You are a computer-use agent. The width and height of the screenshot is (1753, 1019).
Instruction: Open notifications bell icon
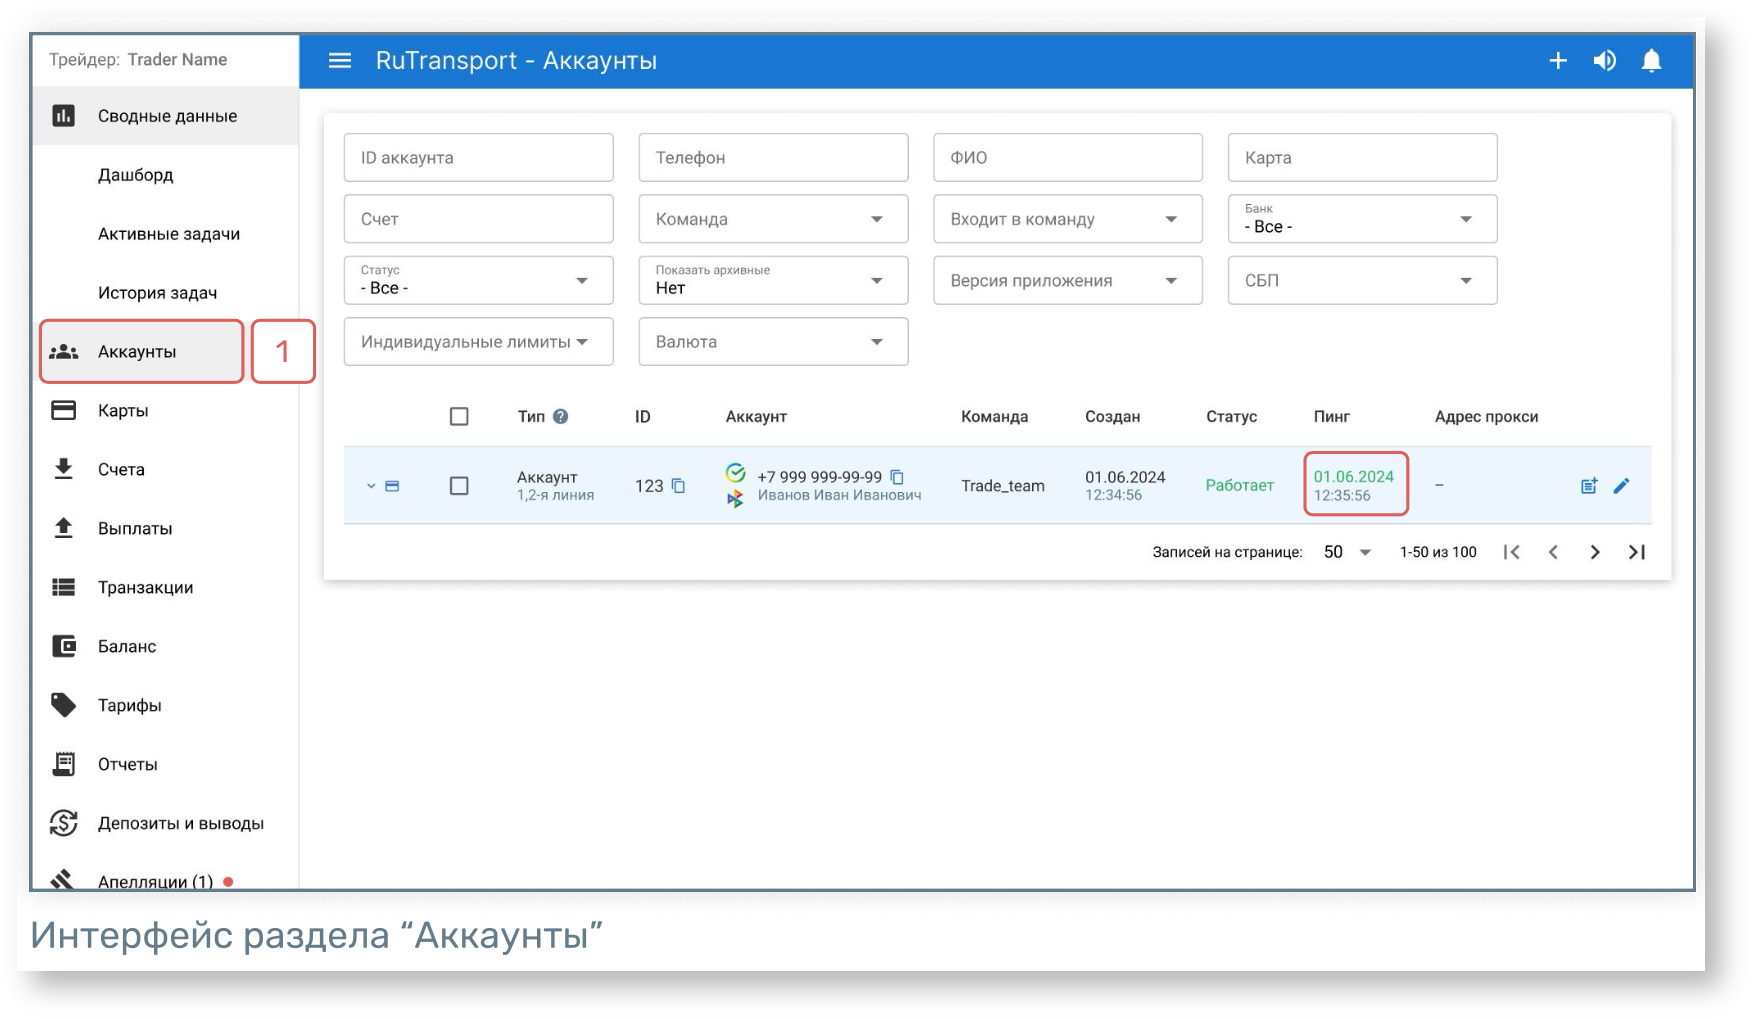[x=1651, y=61]
